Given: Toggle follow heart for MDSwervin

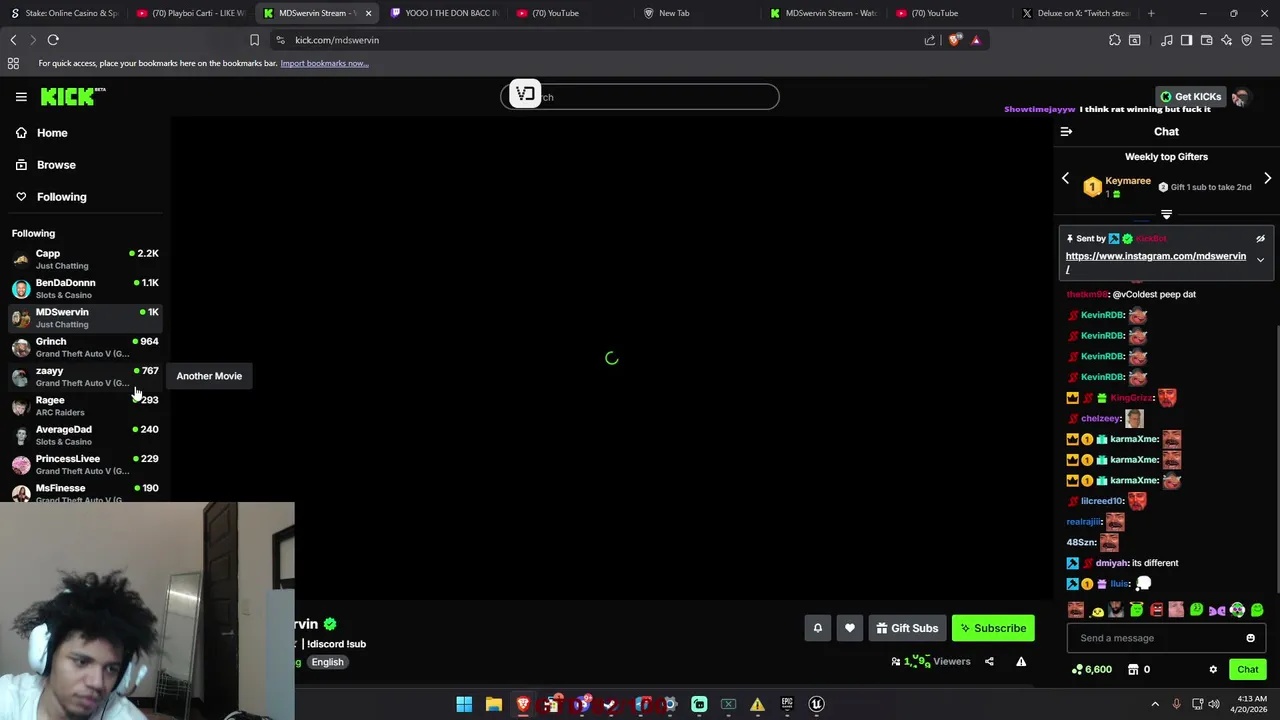Looking at the screenshot, I should click(850, 628).
